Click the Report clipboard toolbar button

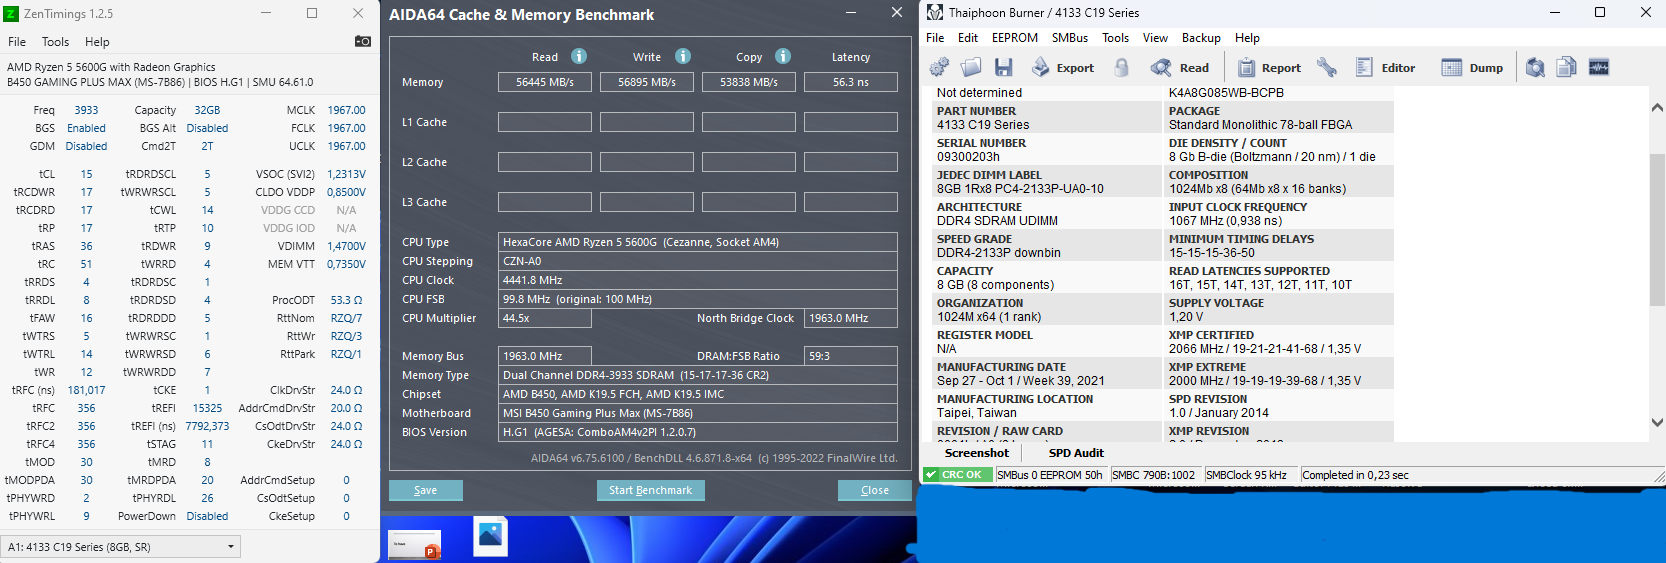click(1270, 67)
